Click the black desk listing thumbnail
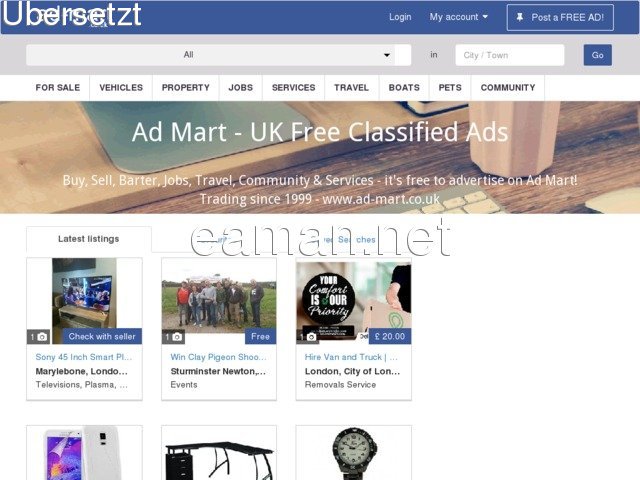The width and height of the screenshot is (640, 480). pos(219,453)
